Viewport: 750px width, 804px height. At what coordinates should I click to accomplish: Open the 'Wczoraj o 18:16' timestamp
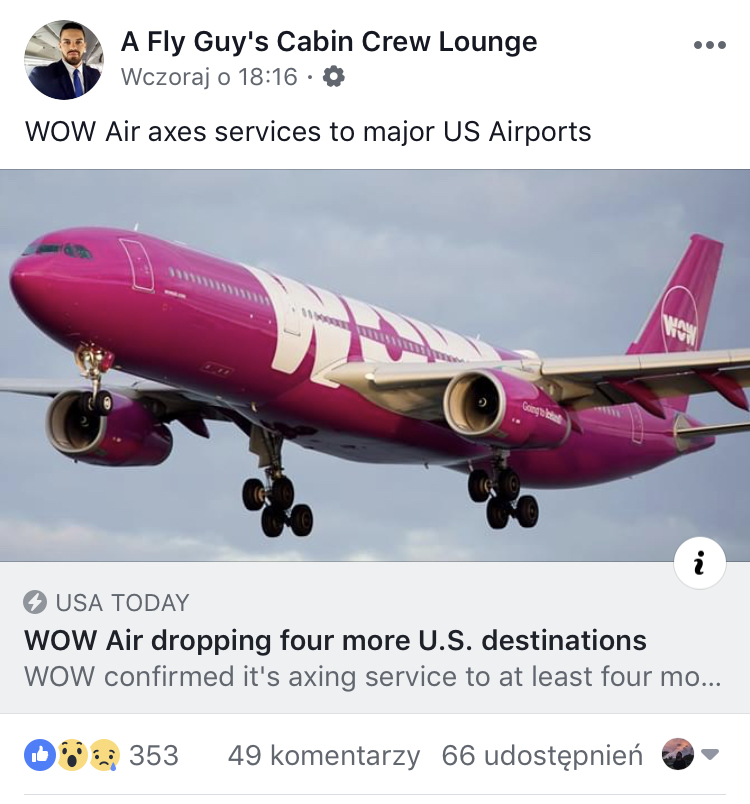tap(209, 77)
